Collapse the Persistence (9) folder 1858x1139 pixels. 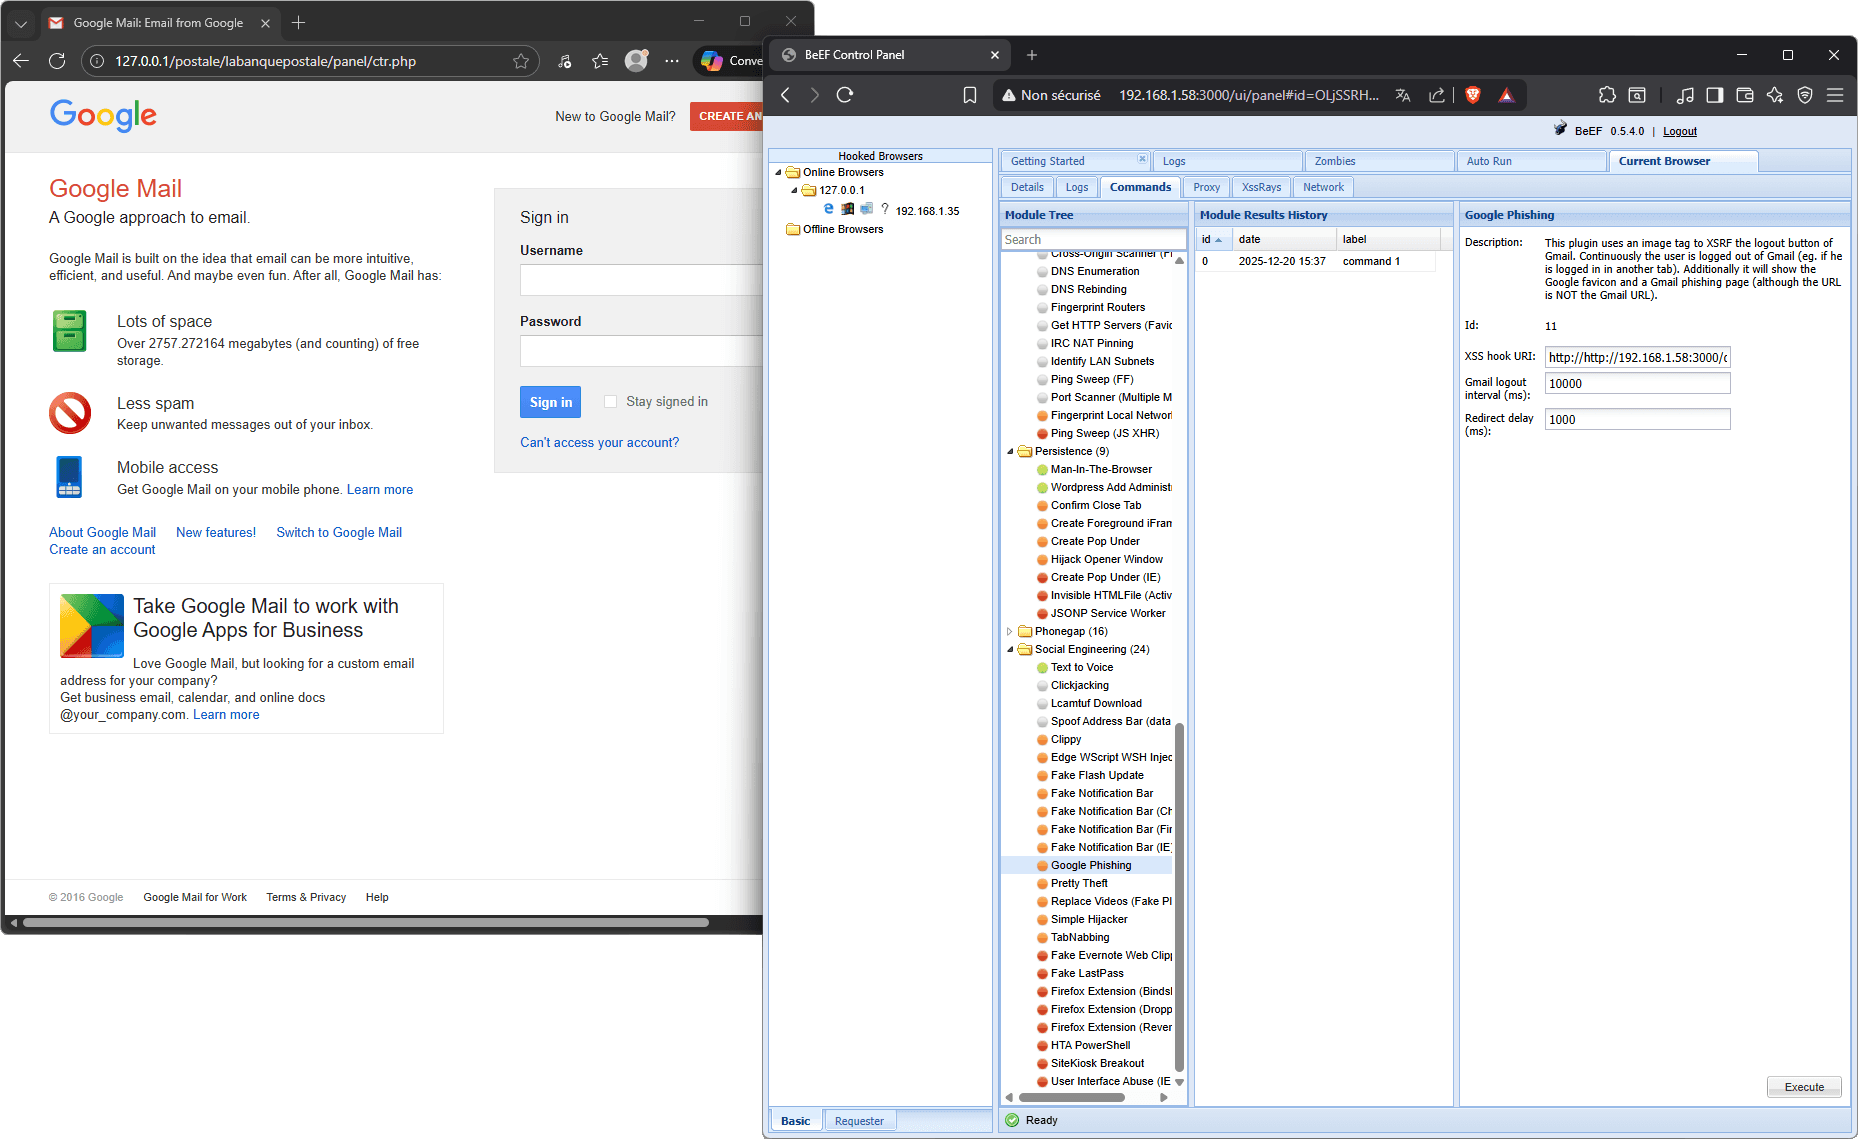1010,452
